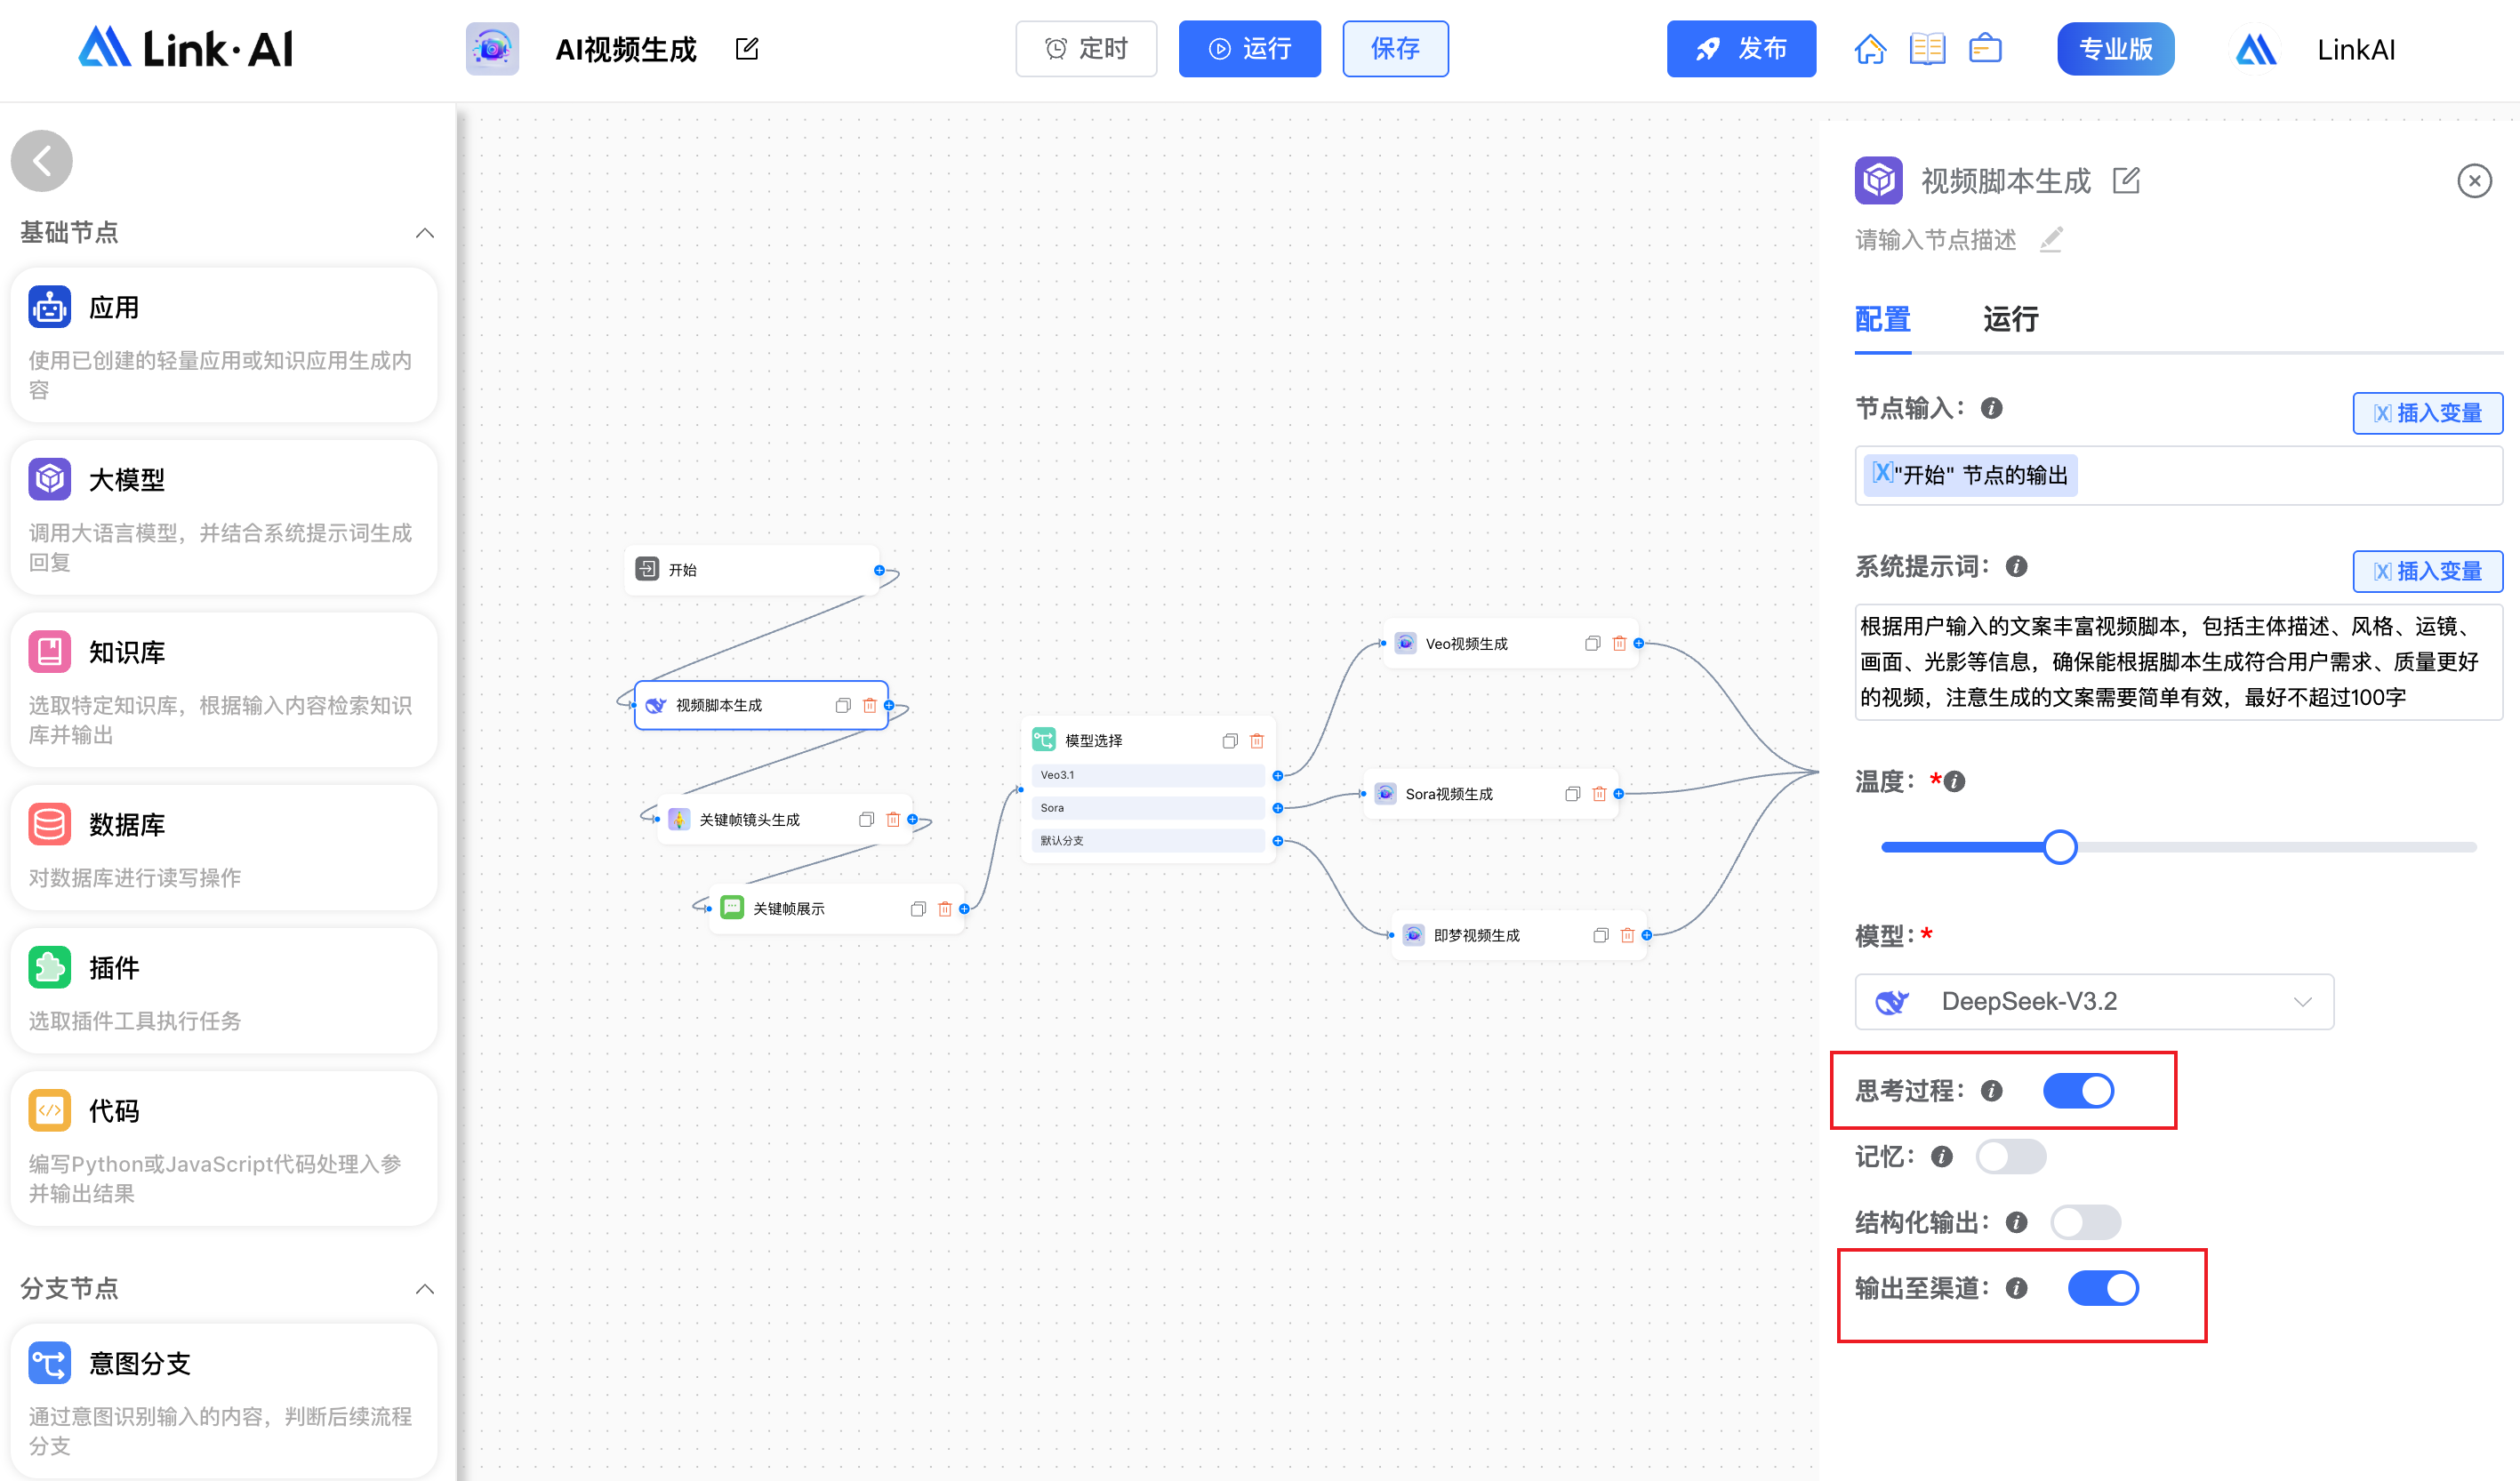Select the 配置 tab

(1882, 319)
